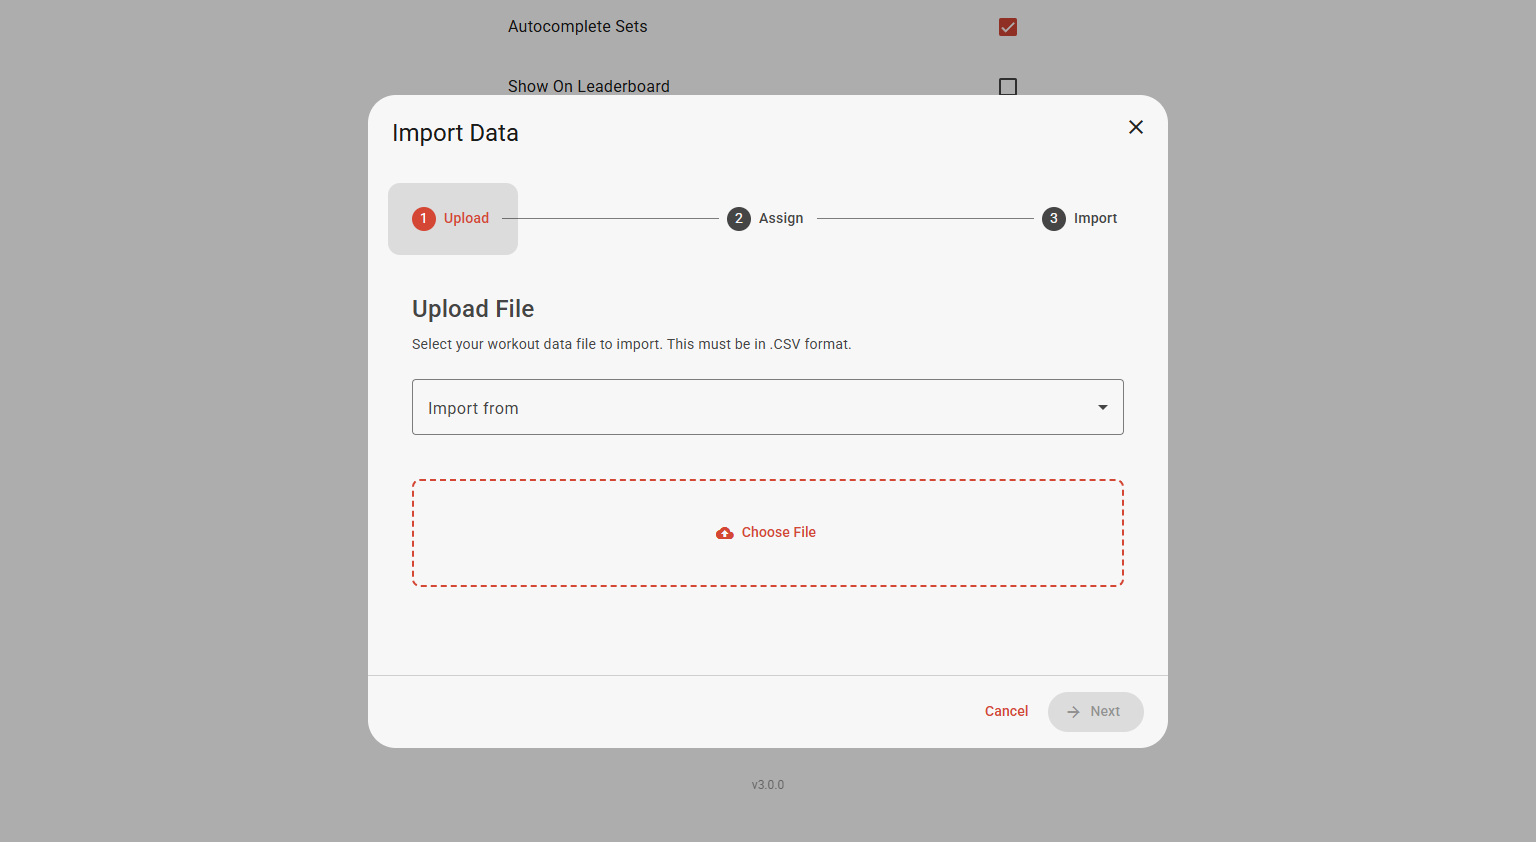Expand the Import from caret arrow

1102,407
